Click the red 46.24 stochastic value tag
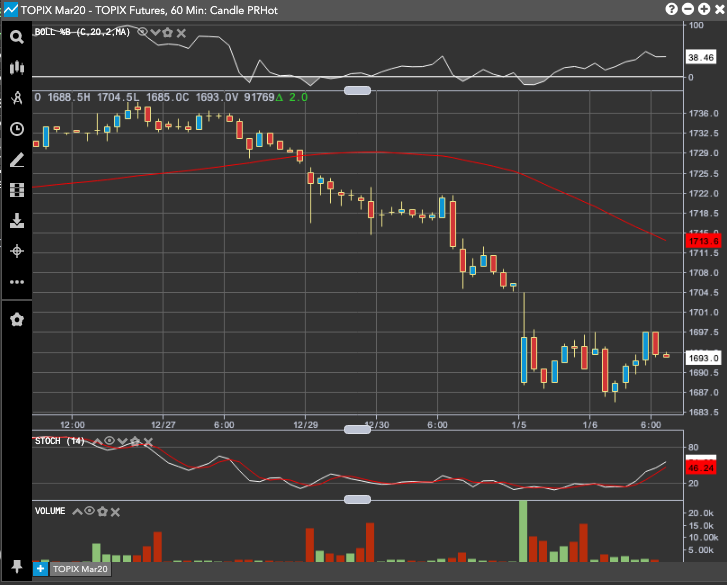 (701, 468)
